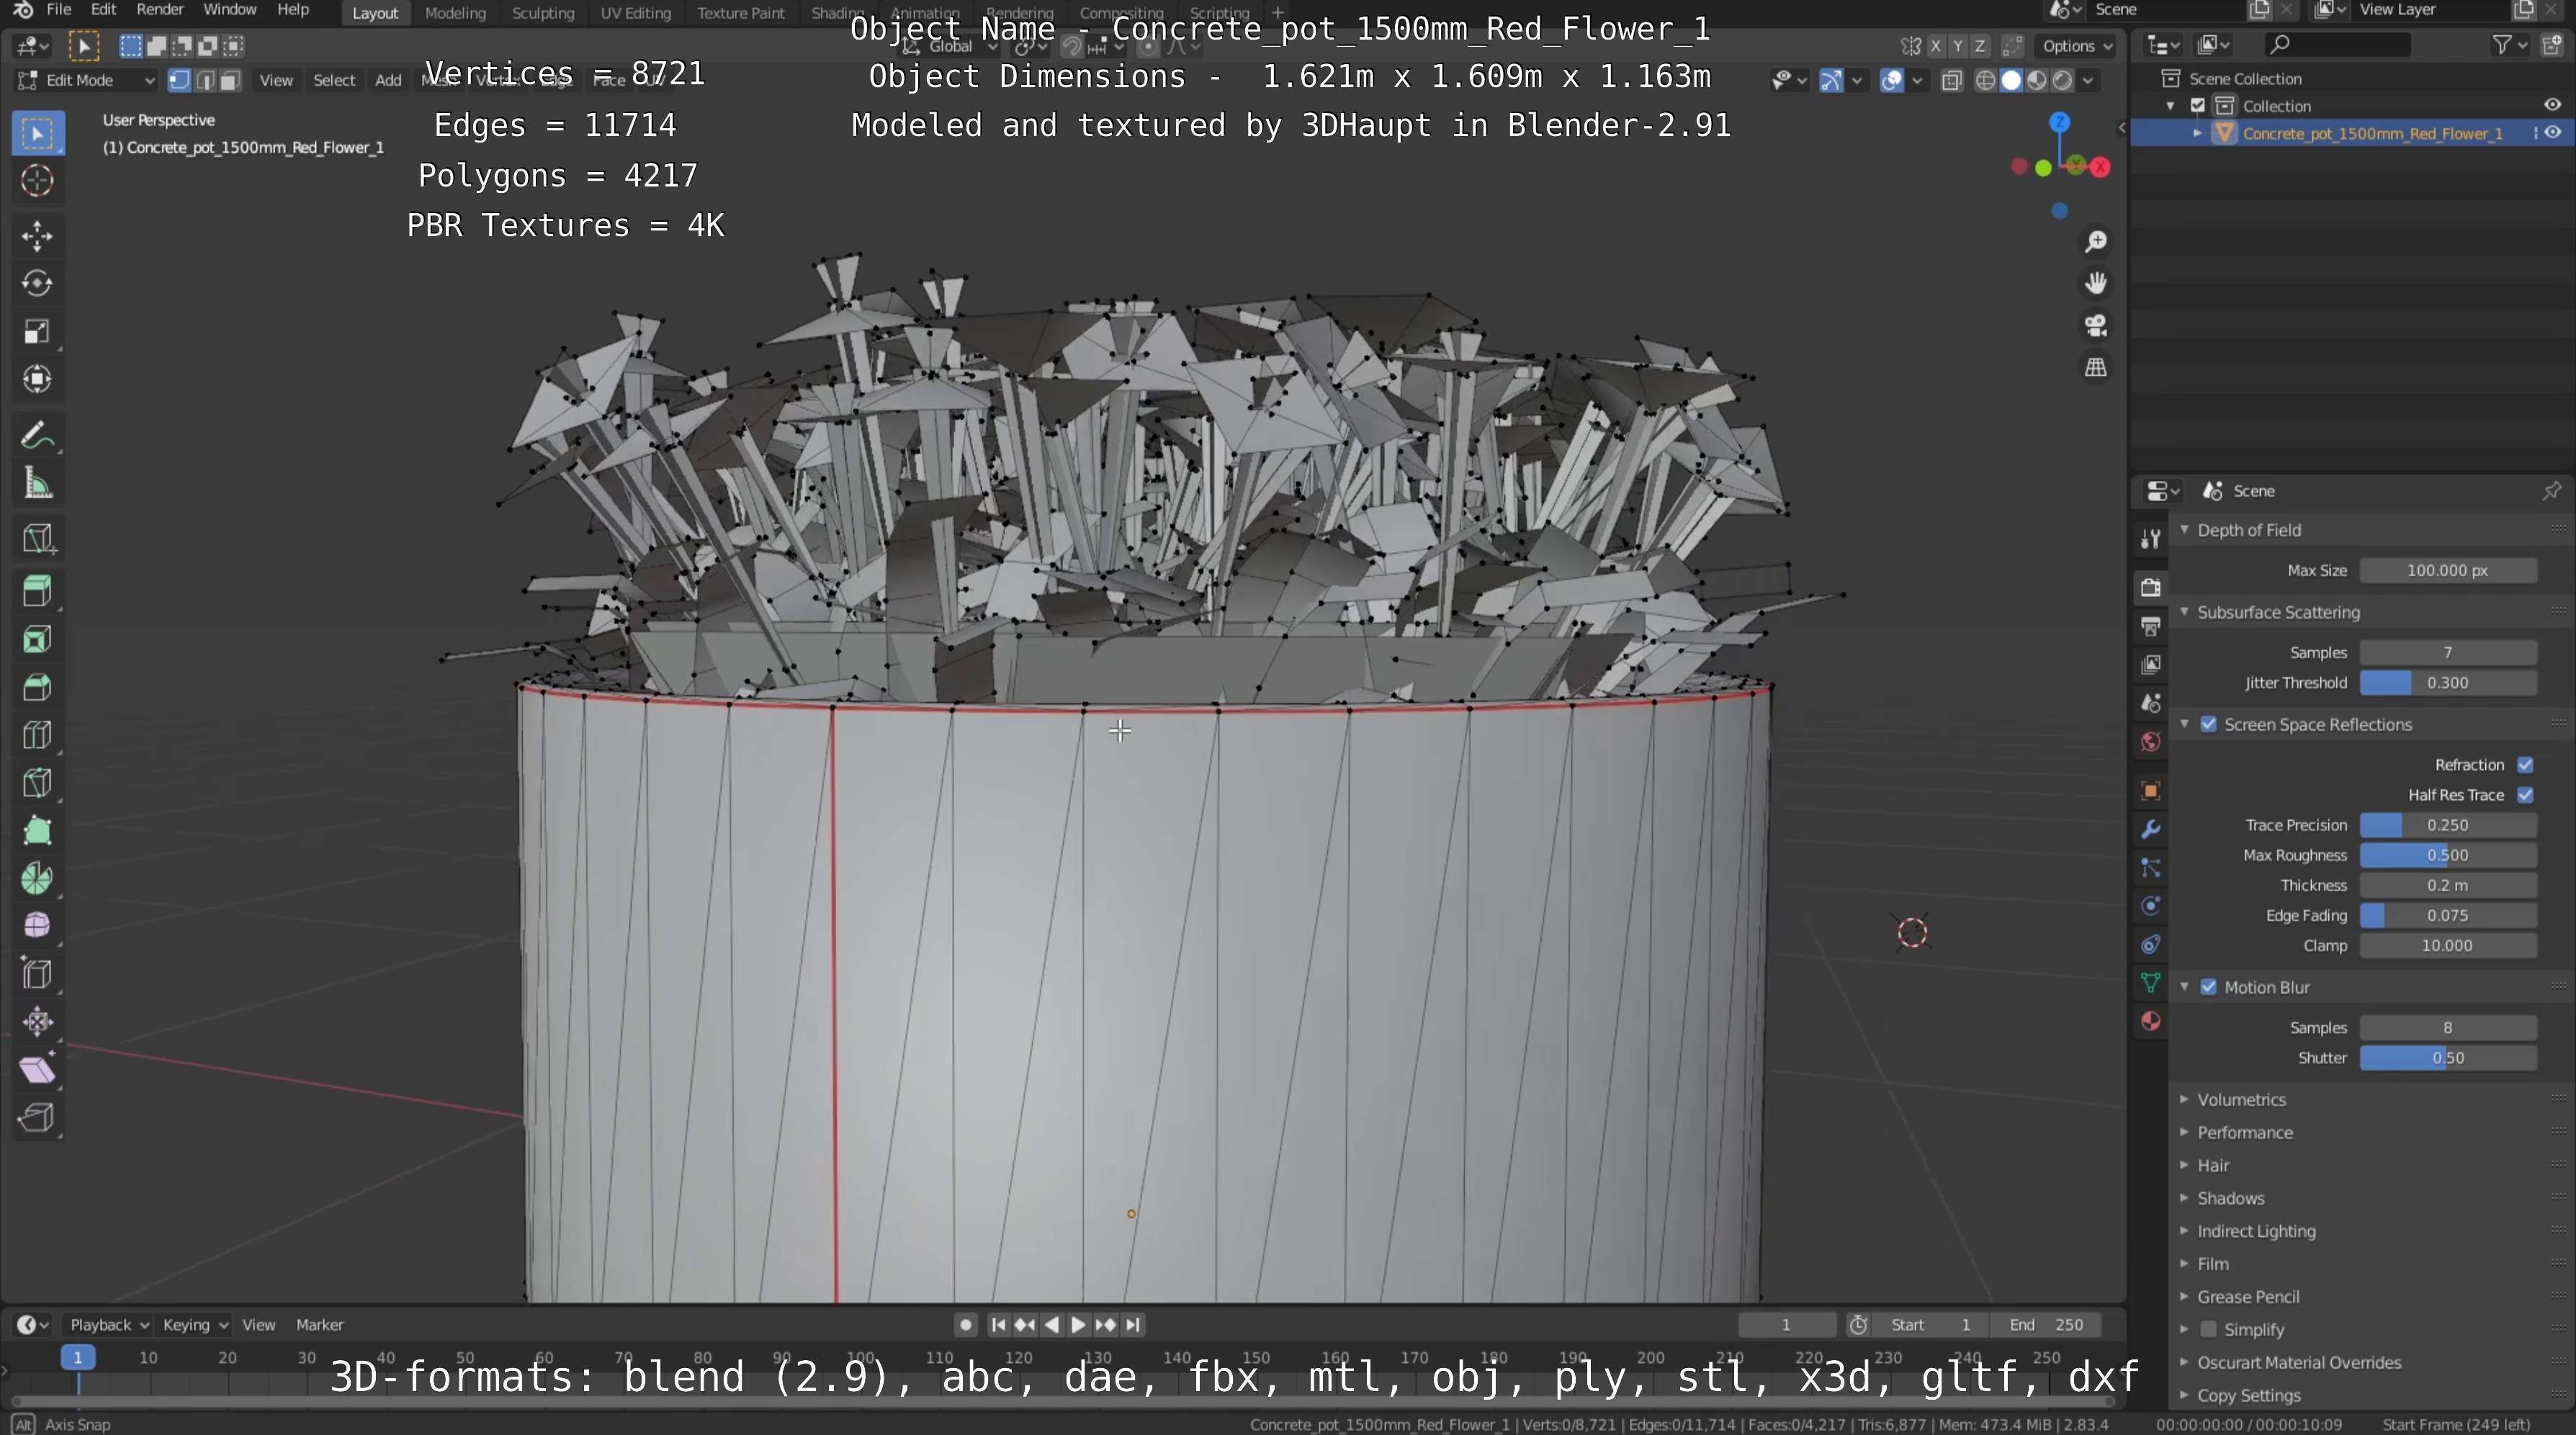The image size is (2576, 1435).
Task: Play the animation
Action: point(1078,1324)
